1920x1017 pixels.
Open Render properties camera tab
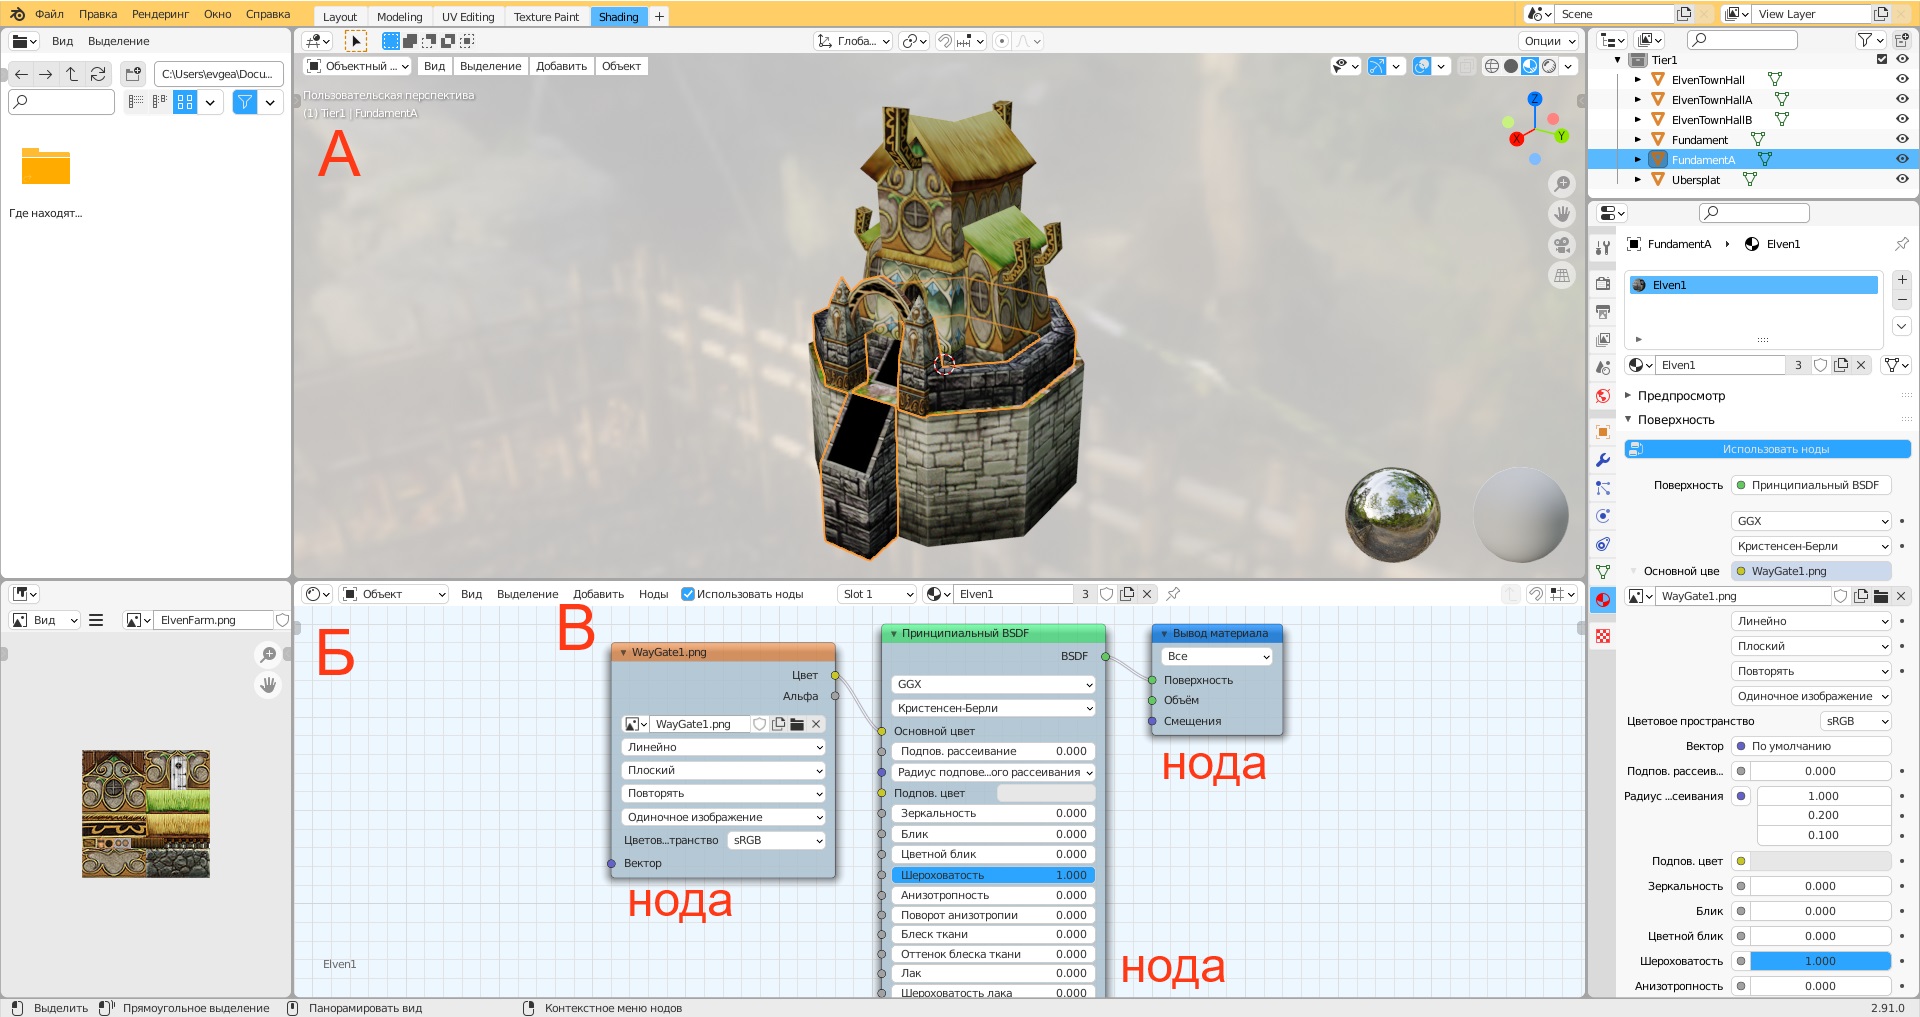click(1603, 284)
